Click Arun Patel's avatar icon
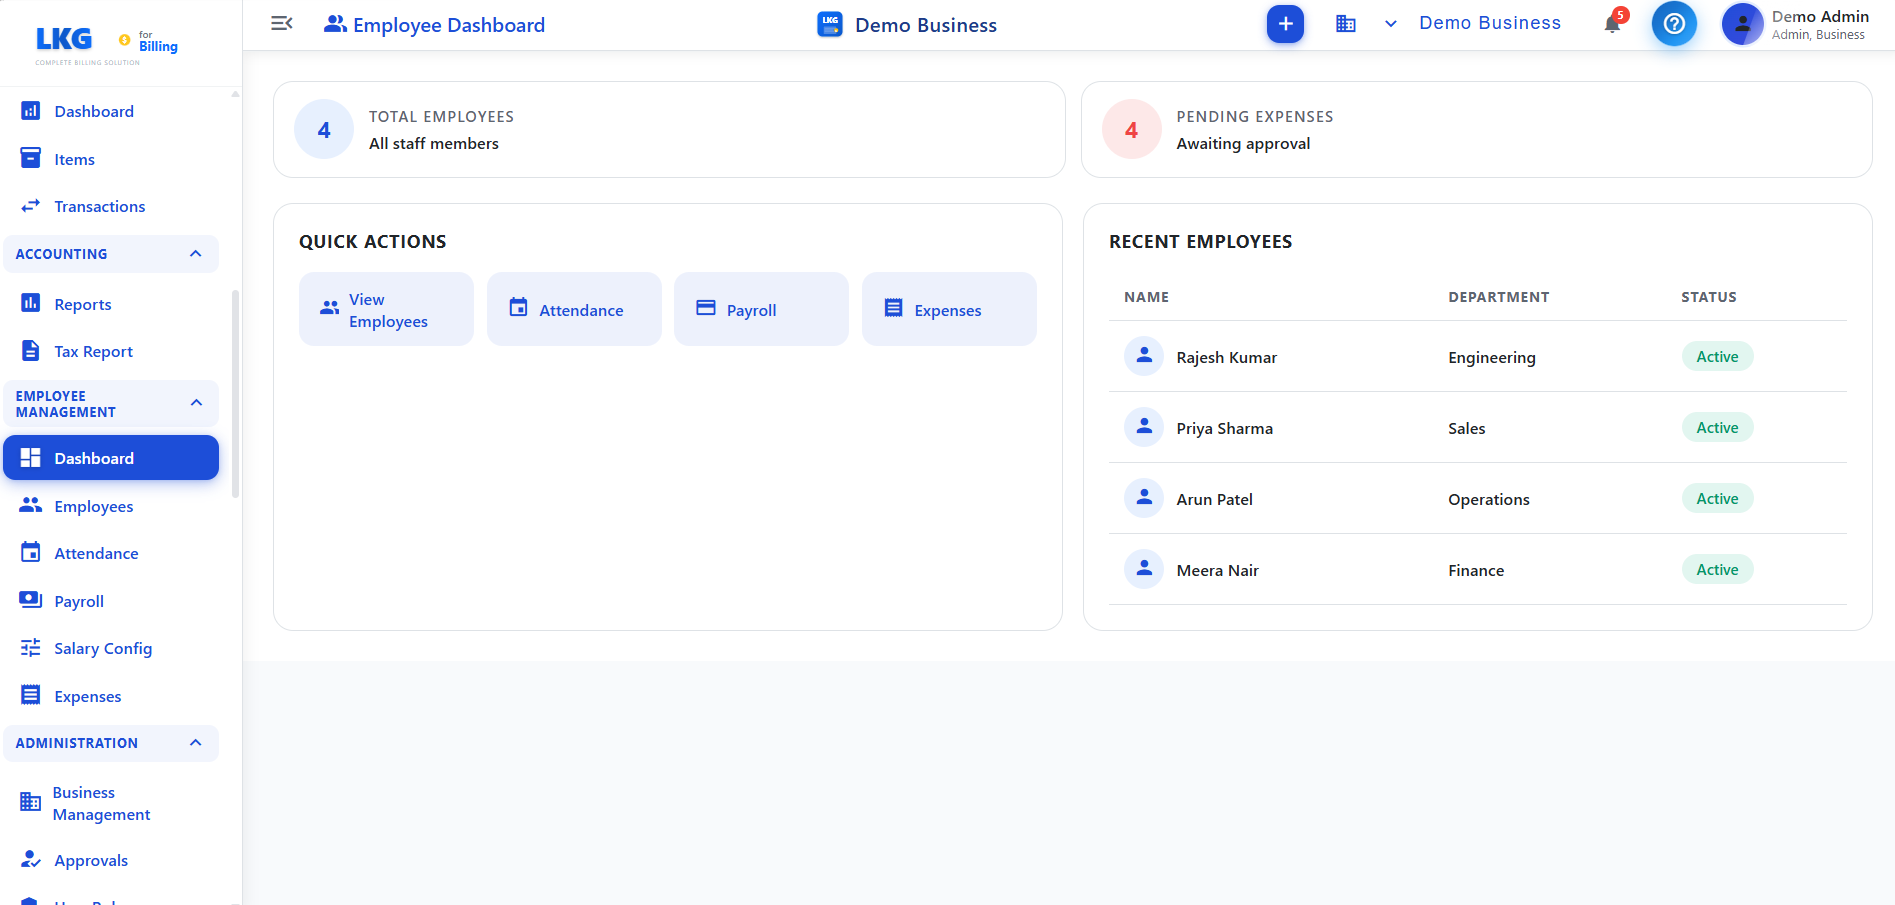The height and width of the screenshot is (905, 1895). pyautogui.click(x=1144, y=498)
